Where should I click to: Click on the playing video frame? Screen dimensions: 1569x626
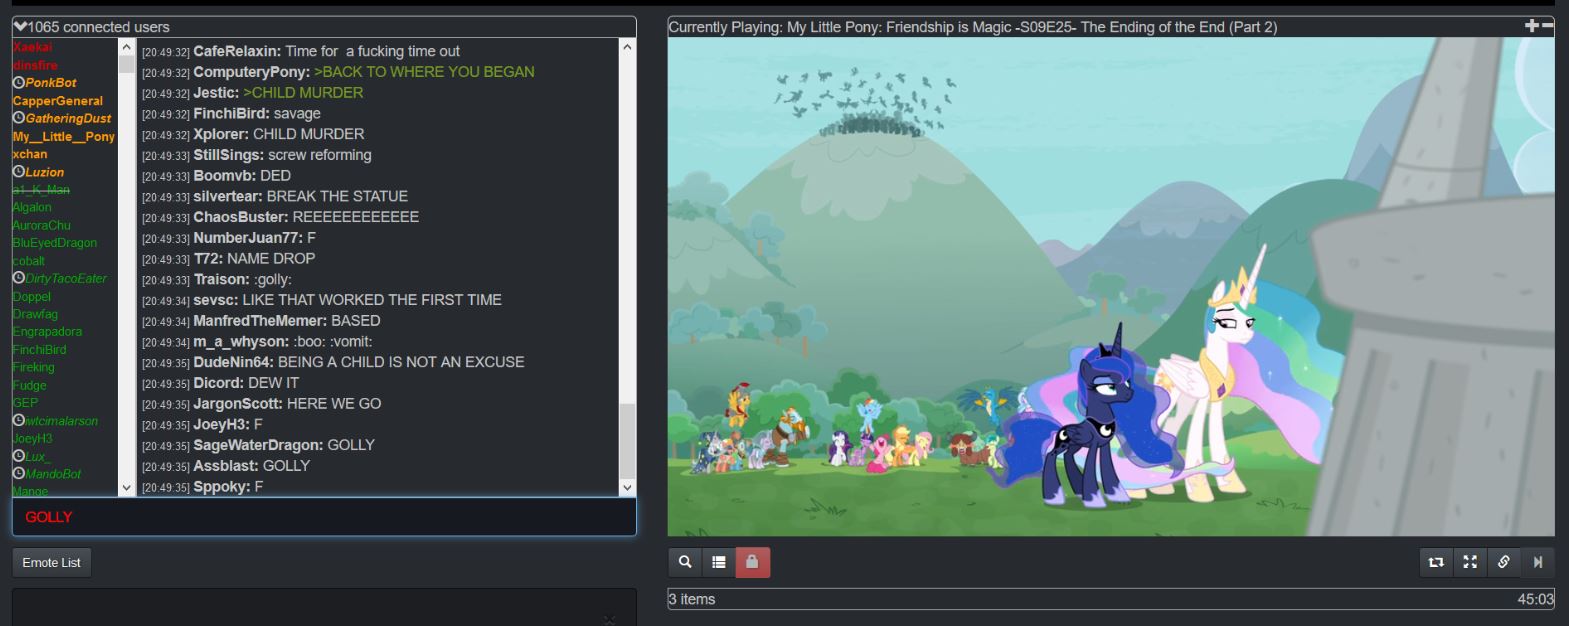(1110, 287)
